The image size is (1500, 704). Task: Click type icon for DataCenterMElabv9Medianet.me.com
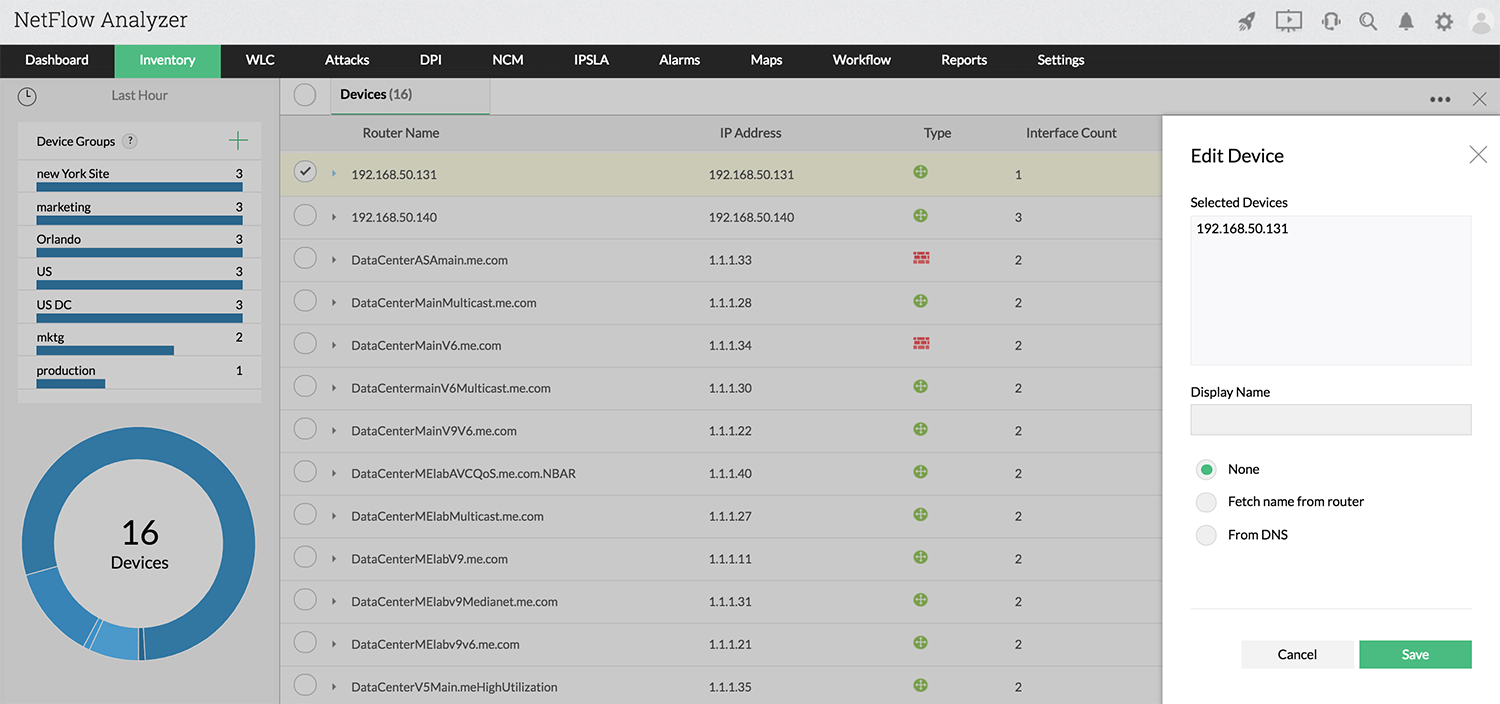(x=921, y=600)
